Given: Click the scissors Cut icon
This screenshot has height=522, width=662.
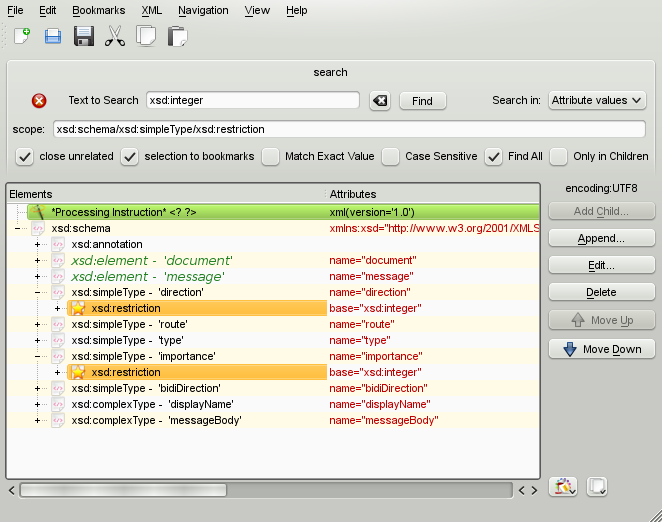Looking at the screenshot, I should pos(115,37).
